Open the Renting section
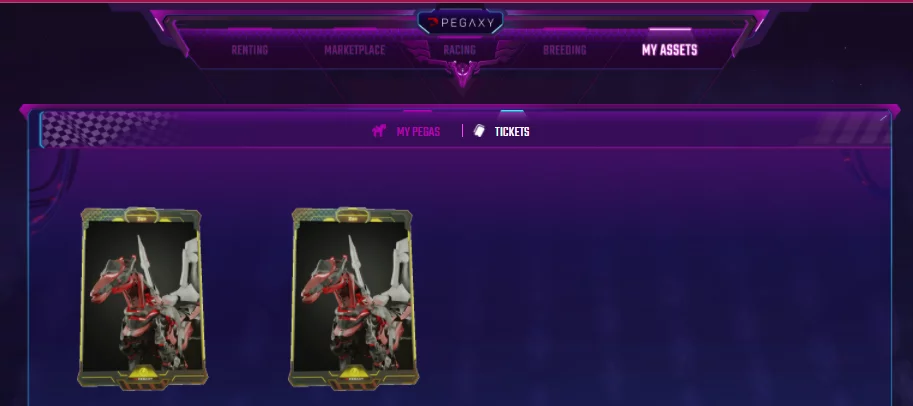This screenshot has width=913, height=406. pos(250,50)
